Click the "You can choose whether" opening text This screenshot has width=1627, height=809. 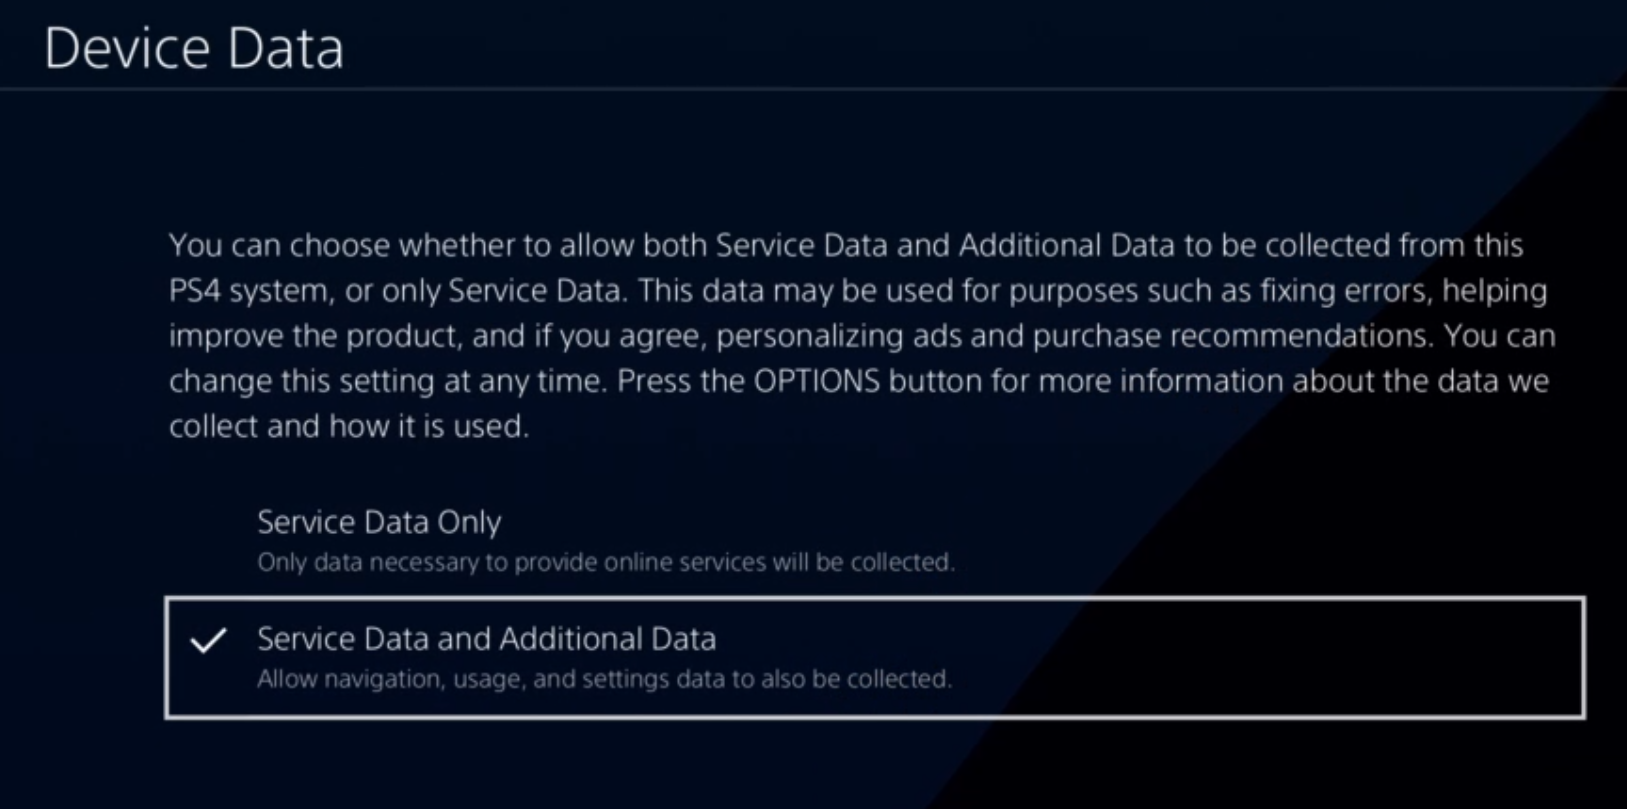360,245
